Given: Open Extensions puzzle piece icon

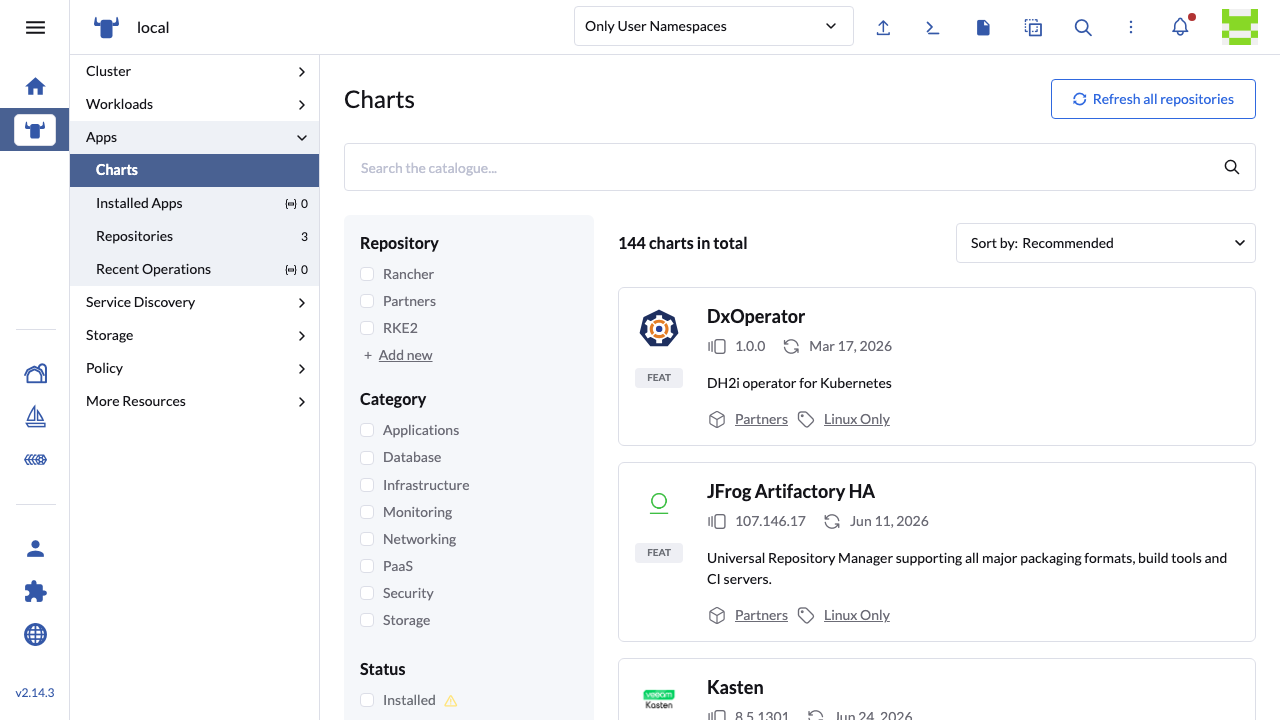Looking at the screenshot, I should 35,591.
